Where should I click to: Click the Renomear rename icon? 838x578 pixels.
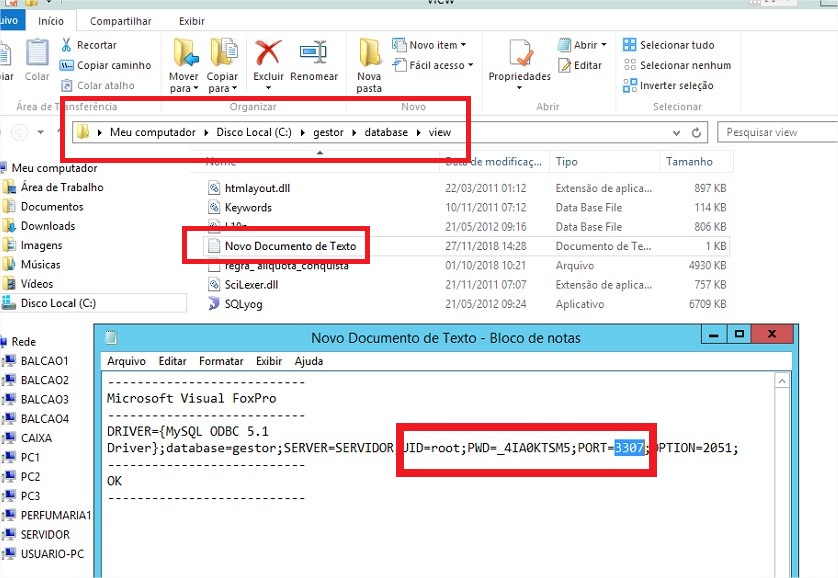[x=314, y=54]
